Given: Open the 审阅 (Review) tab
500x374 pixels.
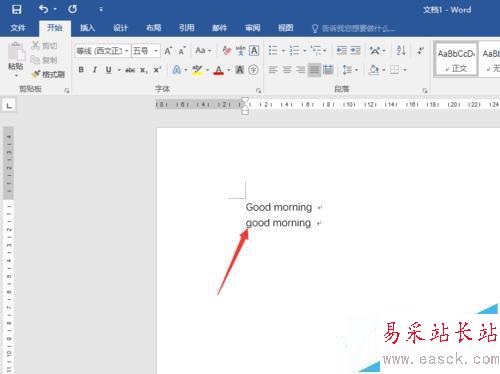Looking at the screenshot, I should pyautogui.click(x=253, y=28).
